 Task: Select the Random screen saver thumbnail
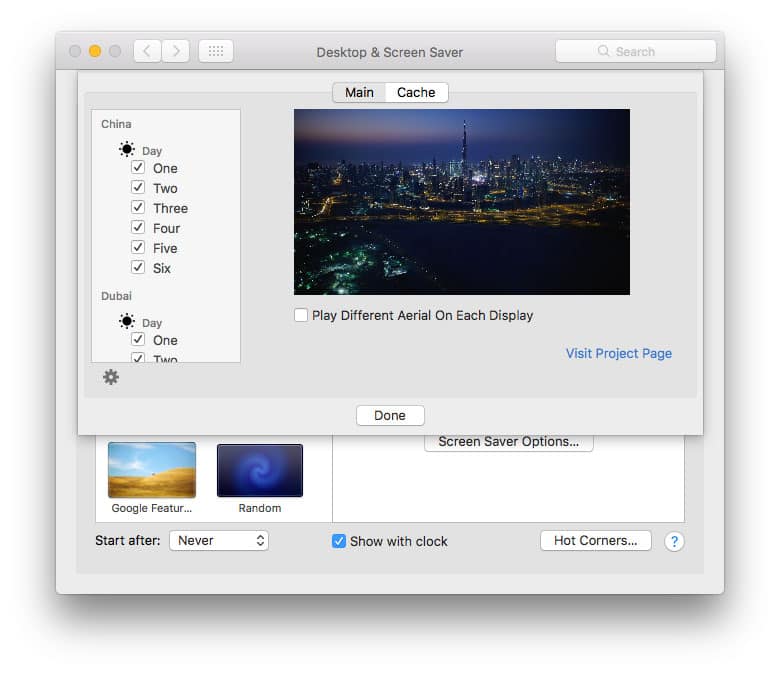point(259,471)
